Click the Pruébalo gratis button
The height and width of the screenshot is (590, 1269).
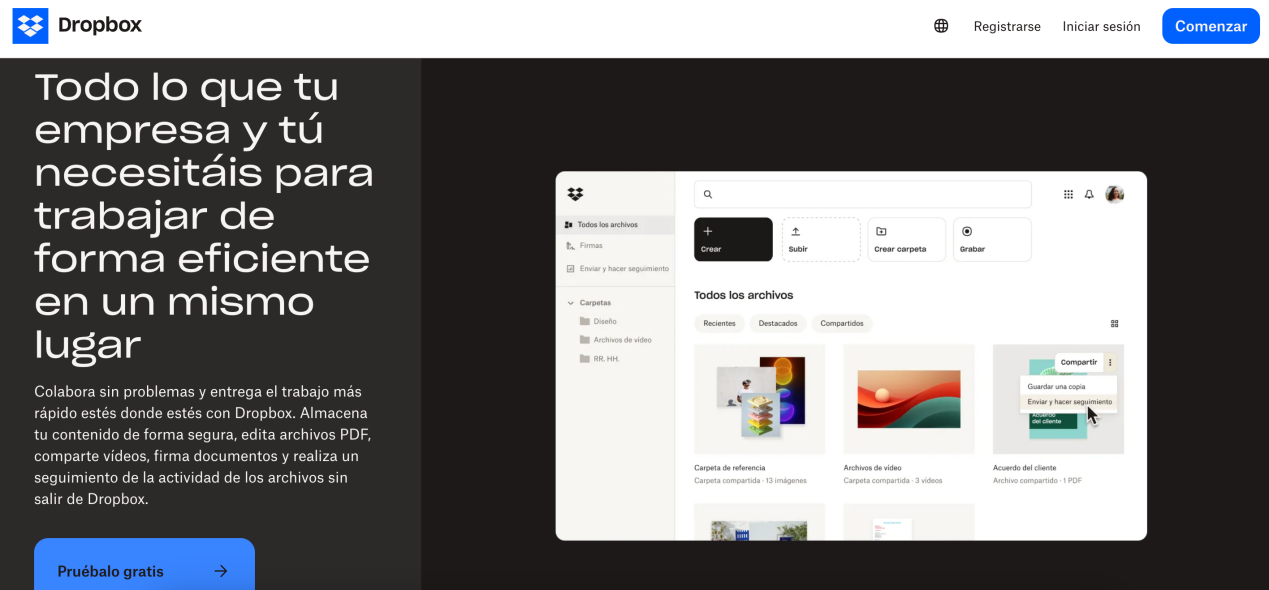(x=144, y=565)
